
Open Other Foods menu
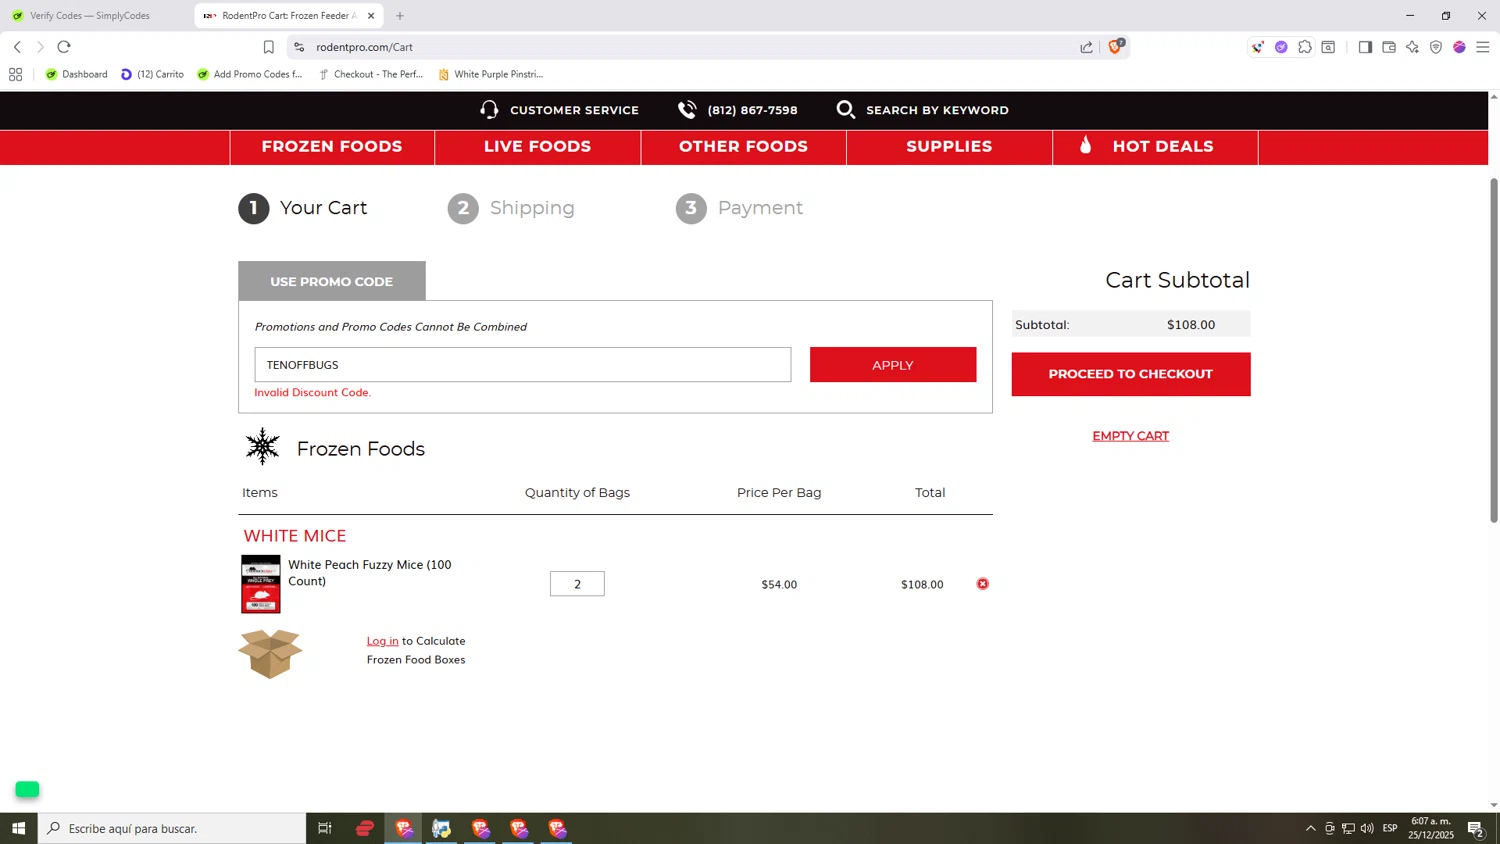pyautogui.click(x=743, y=146)
